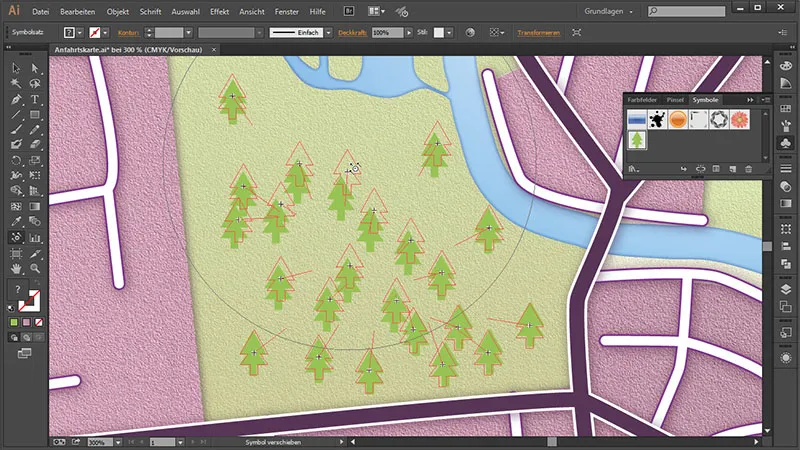Open the Pathfinder panel from dock
Screen dimensions: 800x450
click(786, 264)
